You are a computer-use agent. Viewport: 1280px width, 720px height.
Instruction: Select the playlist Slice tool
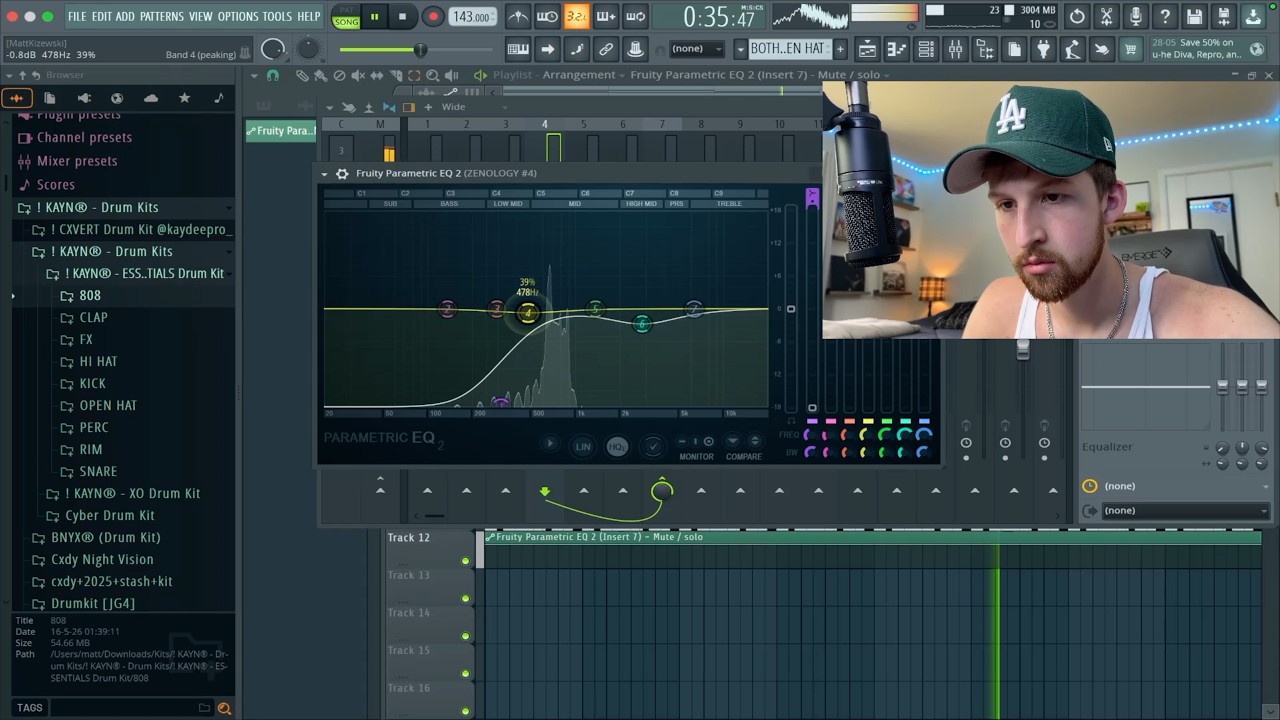pyautogui.click(x=395, y=75)
